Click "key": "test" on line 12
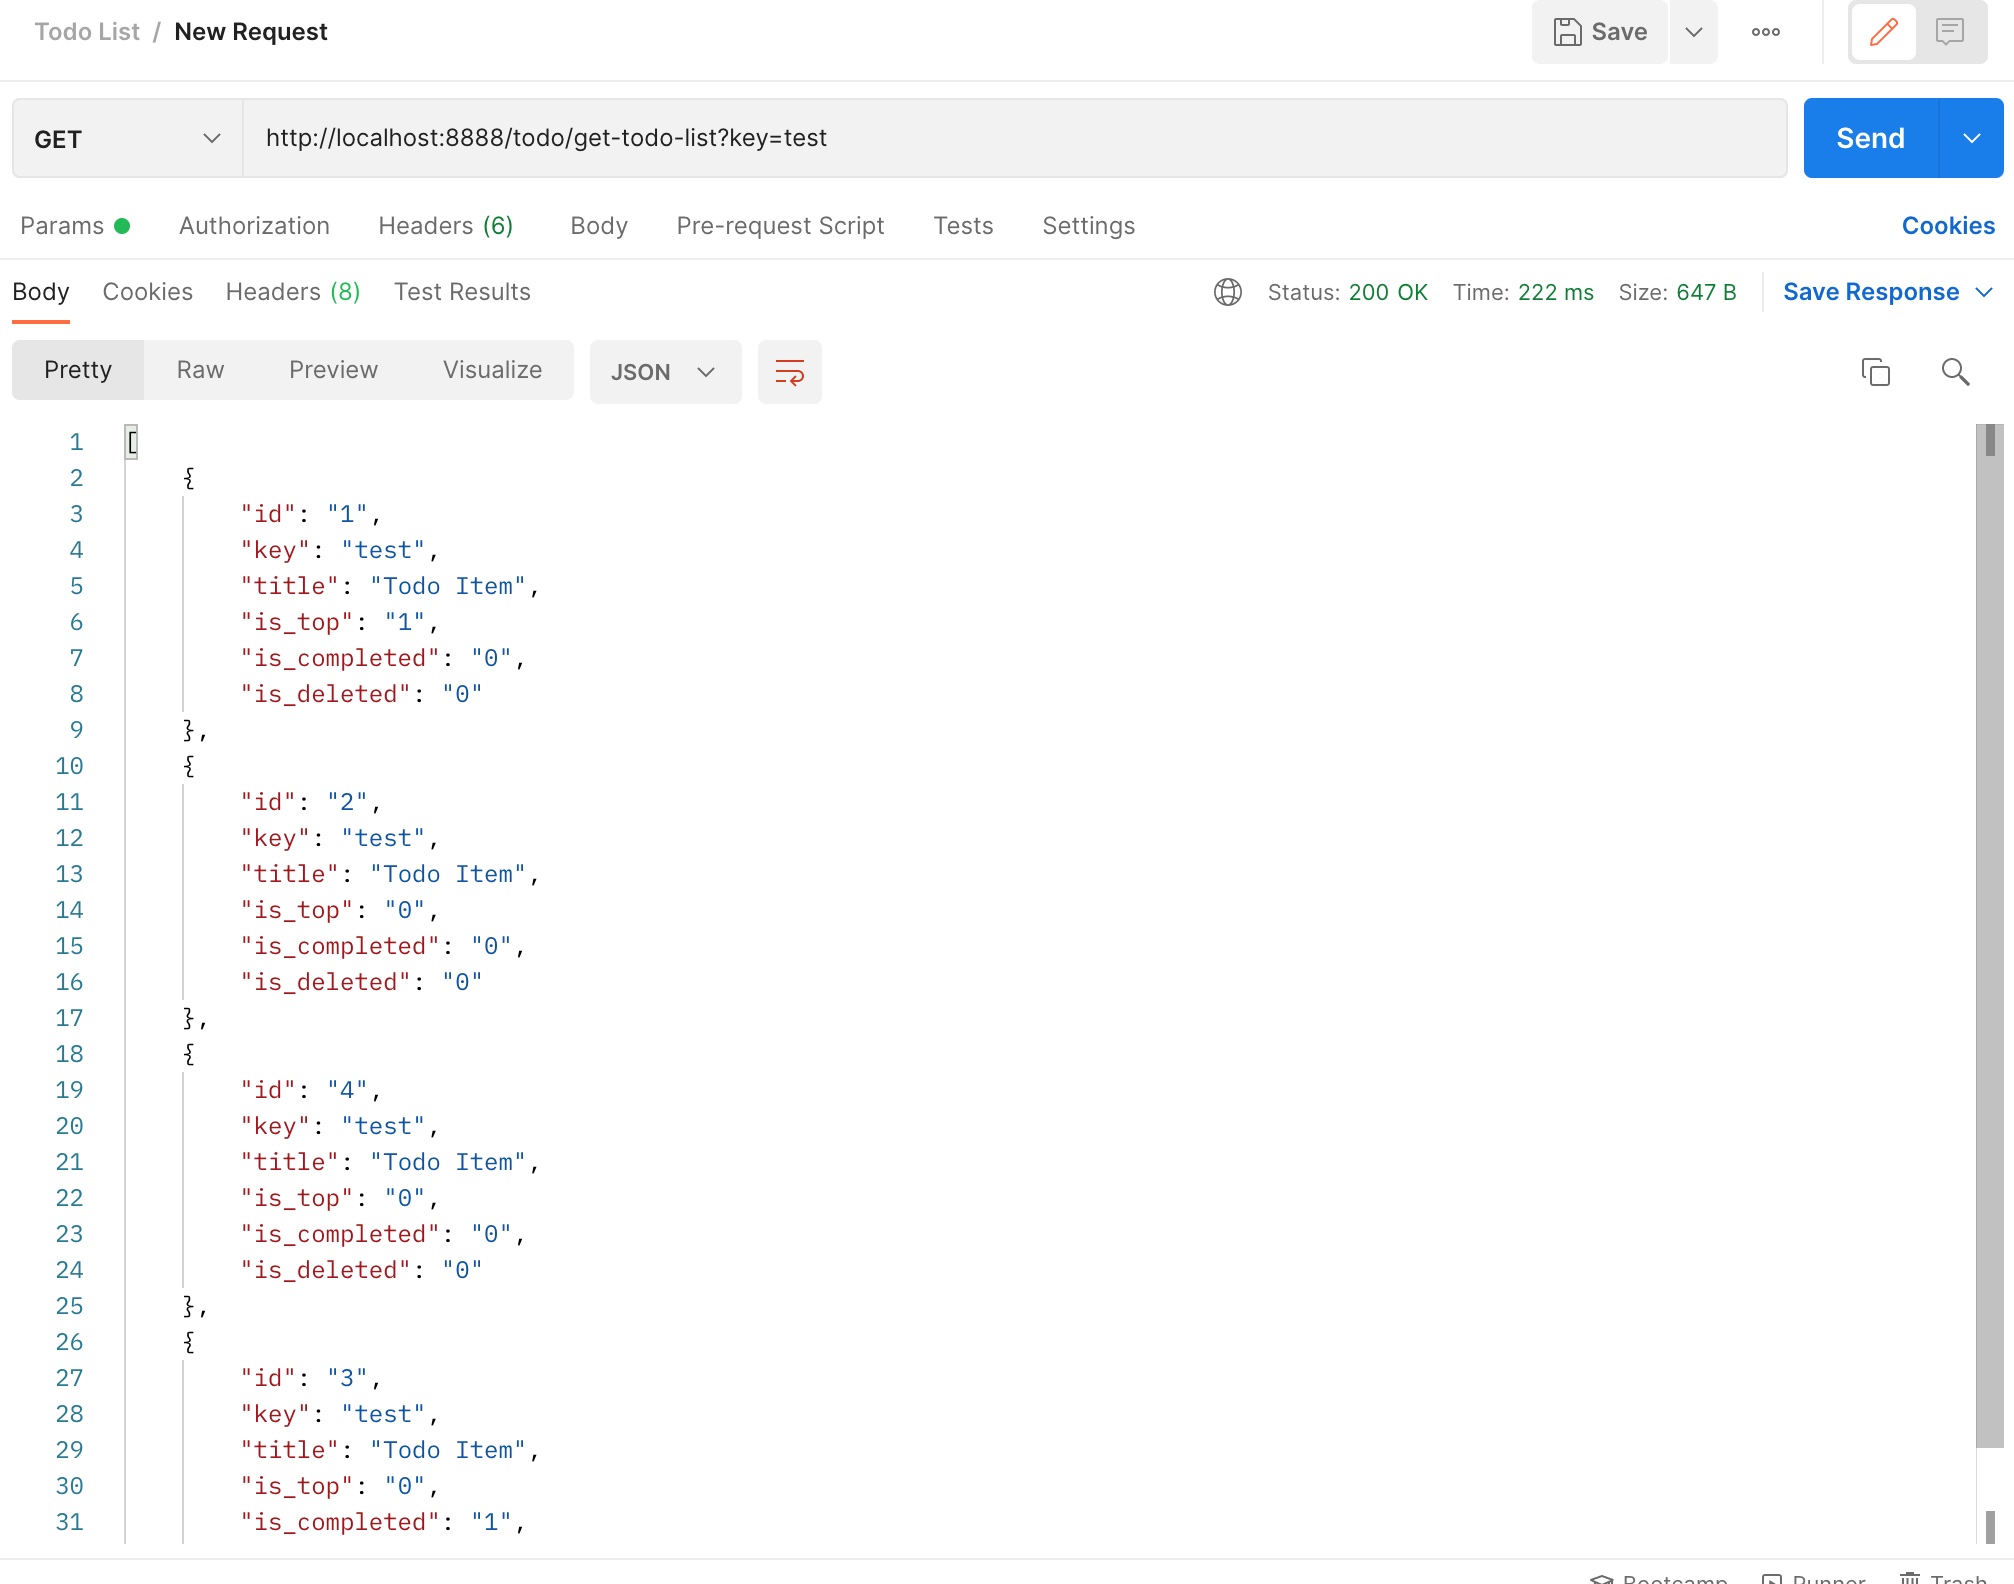This screenshot has width=2014, height=1584. (x=340, y=838)
